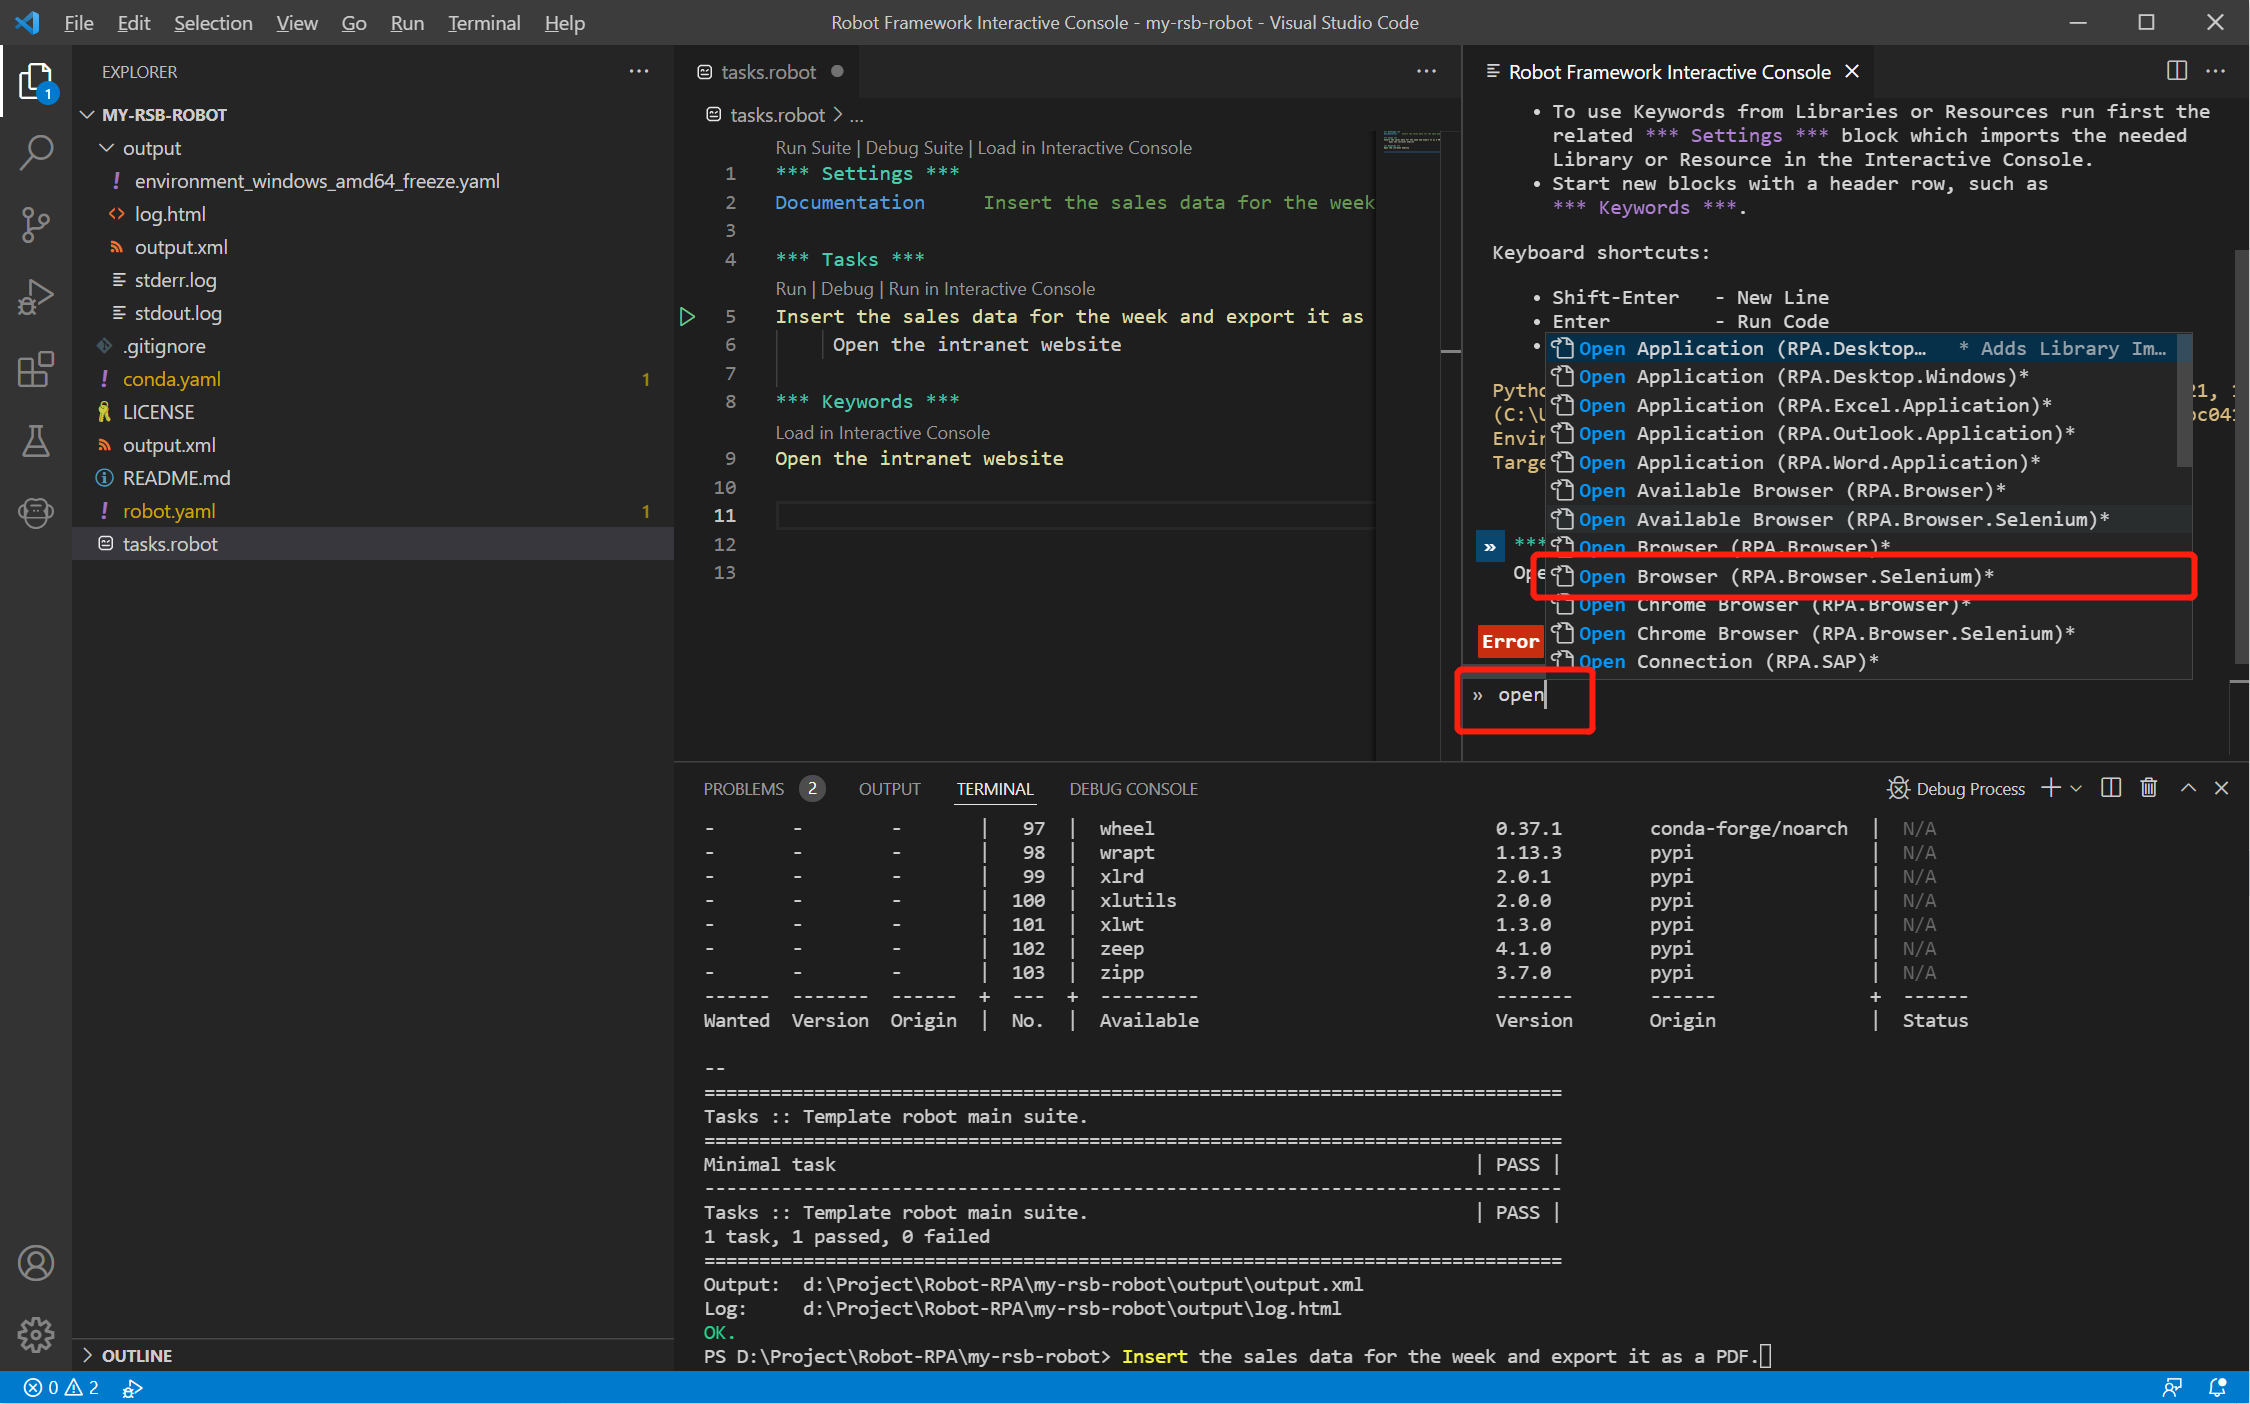
Task: Kill terminal with the trash icon
Action: pyautogui.click(x=2148, y=788)
